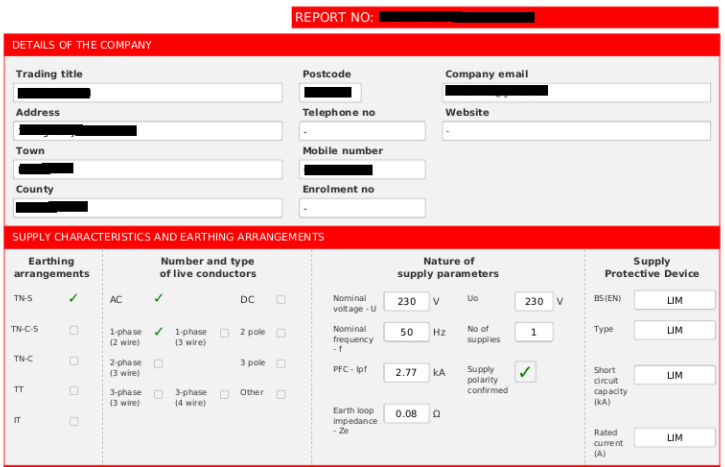Edit the BS(EN) protective device field
The width and height of the screenshot is (725, 467).
click(674, 301)
